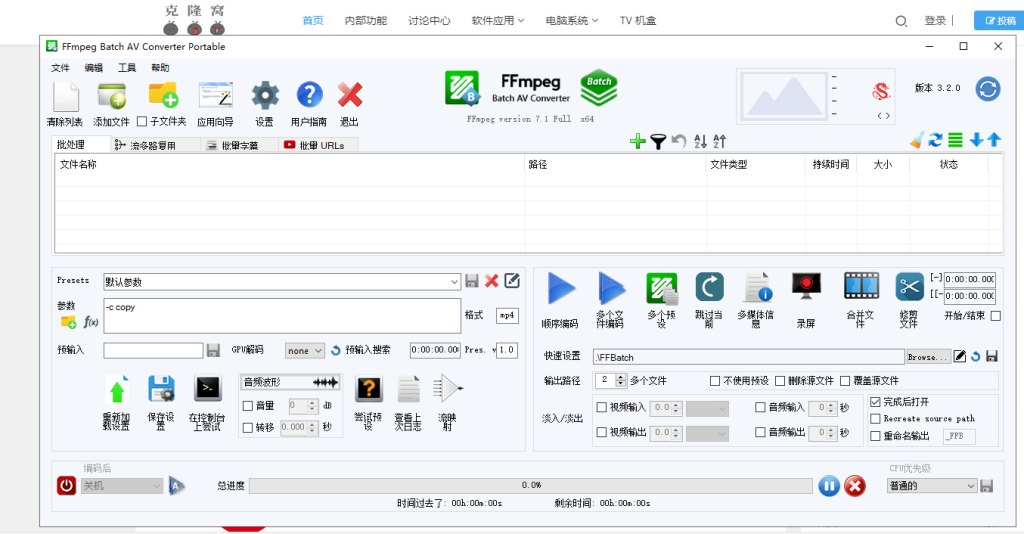
Task: Move the selected item down with blue arrow
Action: (x=976, y=140)
